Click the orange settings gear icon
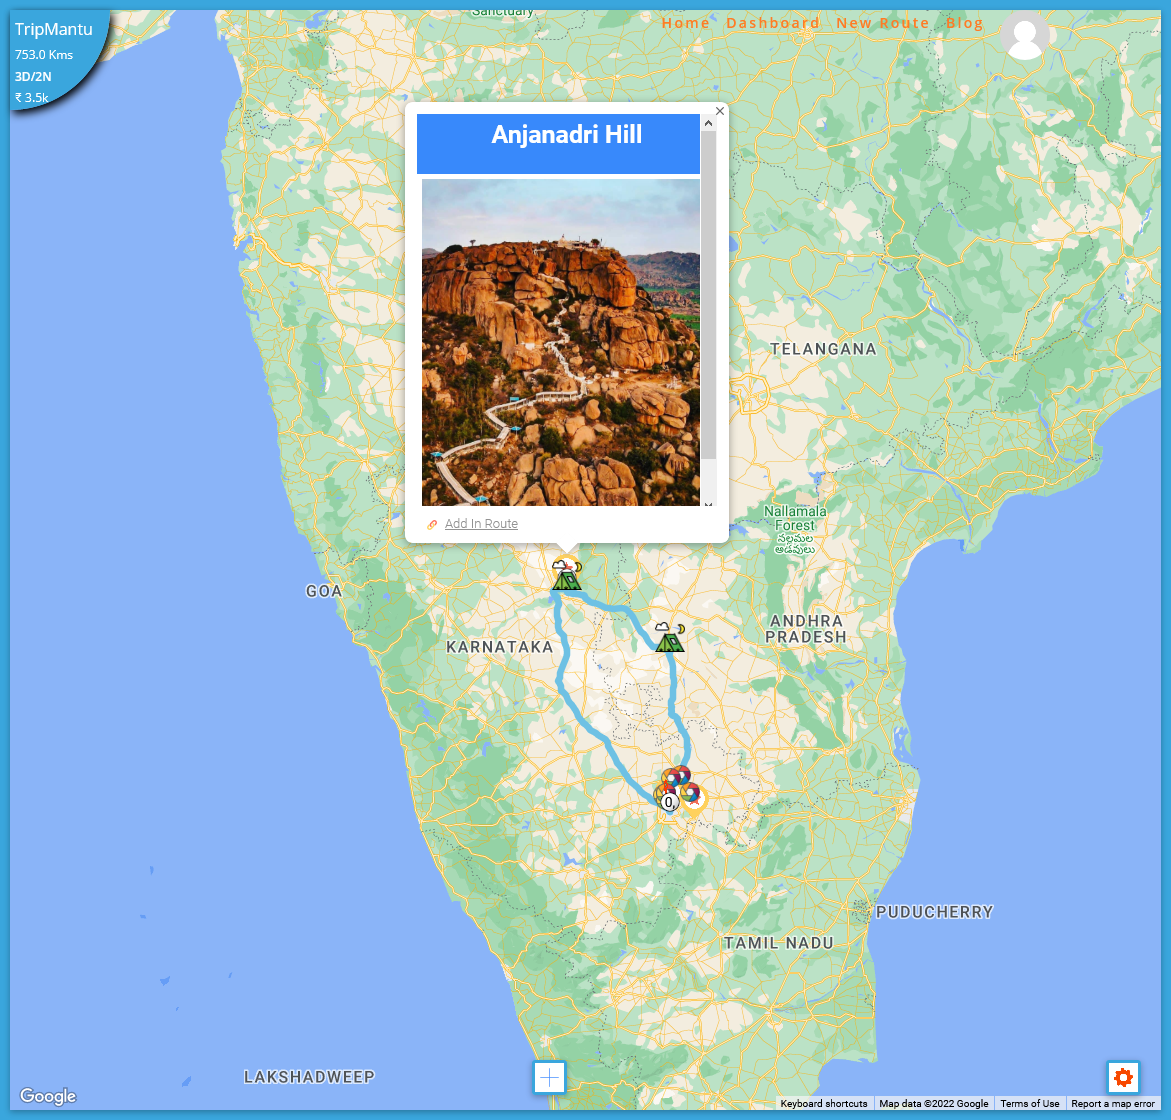 click(x=1123, y=1077)
